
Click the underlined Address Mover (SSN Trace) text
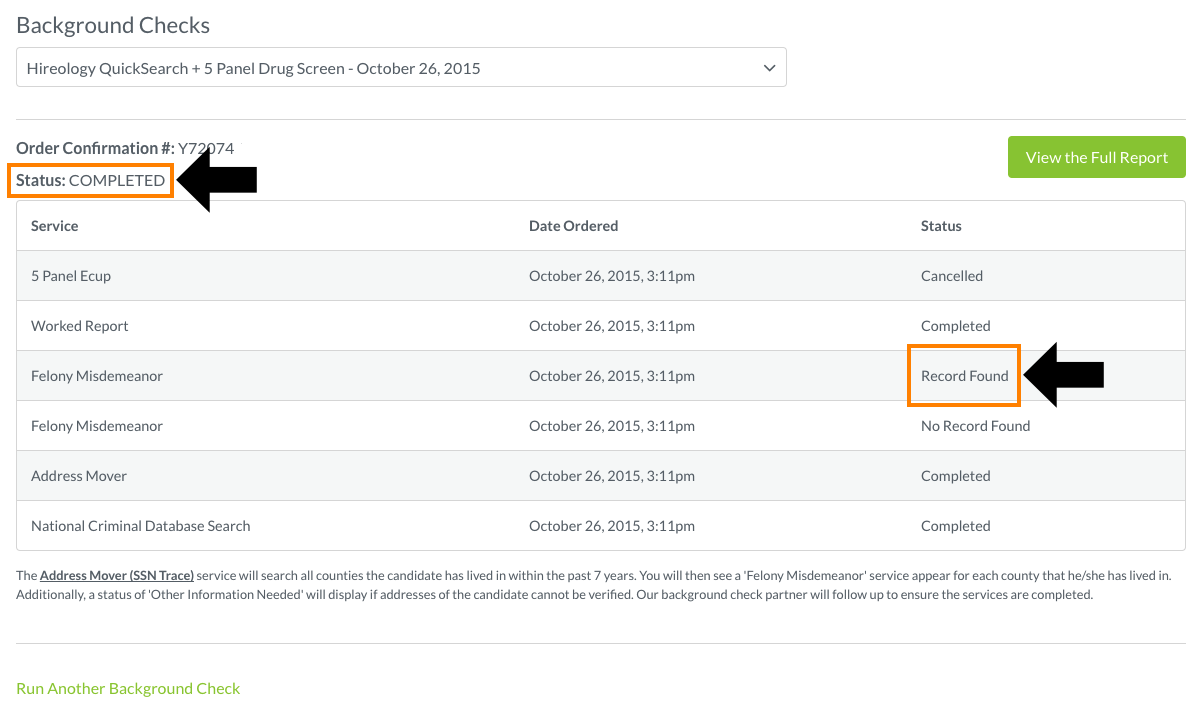tap(117, 576)
